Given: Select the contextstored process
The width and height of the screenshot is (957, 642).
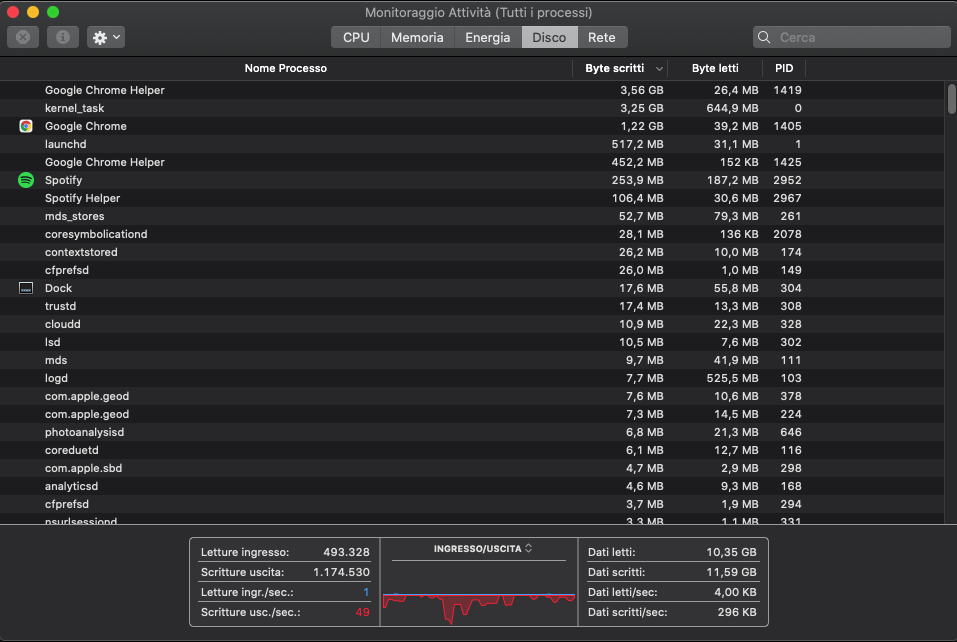Looking at the screenshot, I should (472, 252).
